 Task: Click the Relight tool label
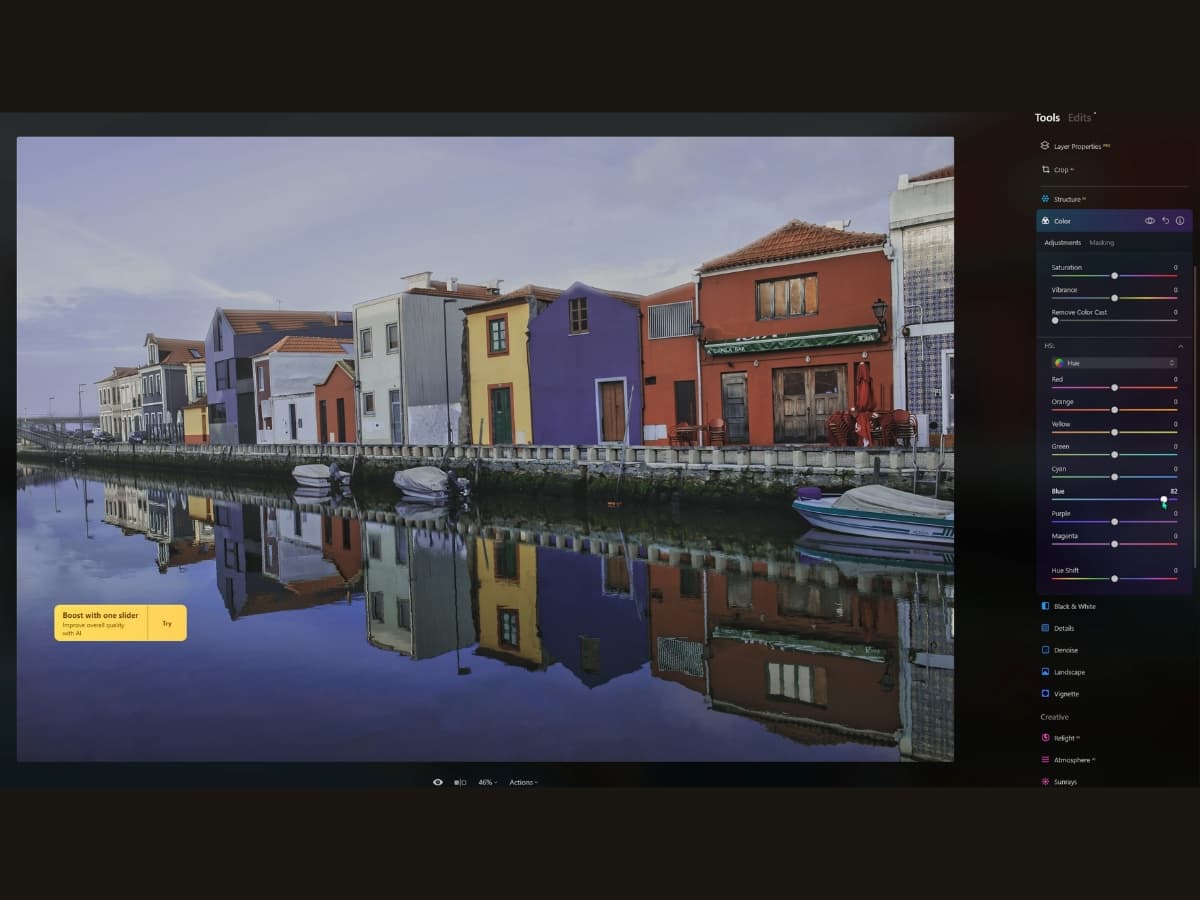coord(1064,738)
